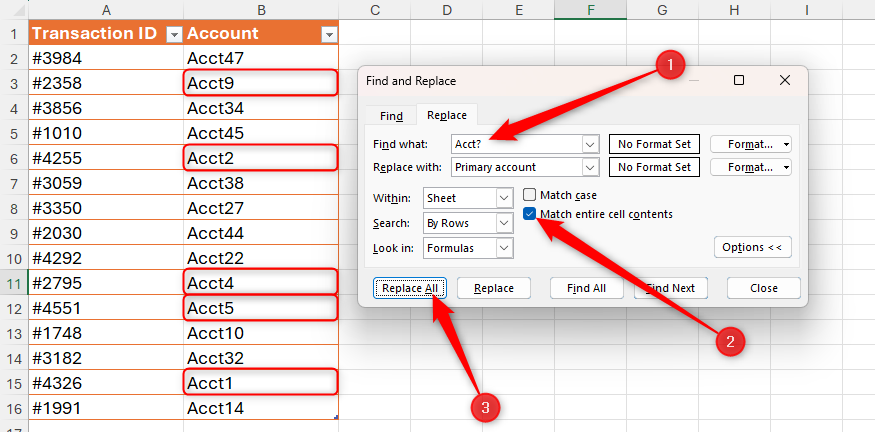Close the Find and Replace dialog window
Viewport: 875px width, 432px height.
coord(784,81)
